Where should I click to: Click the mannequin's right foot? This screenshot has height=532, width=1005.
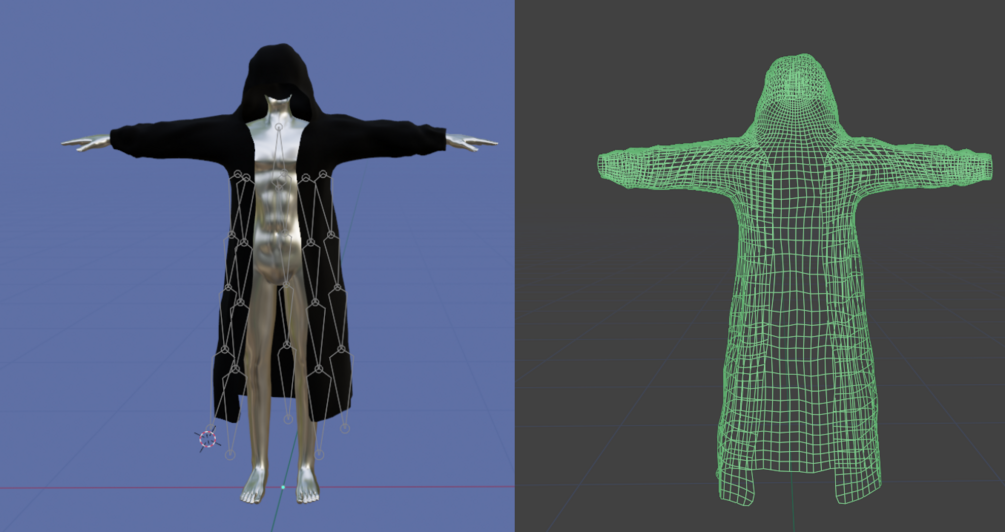308,485
